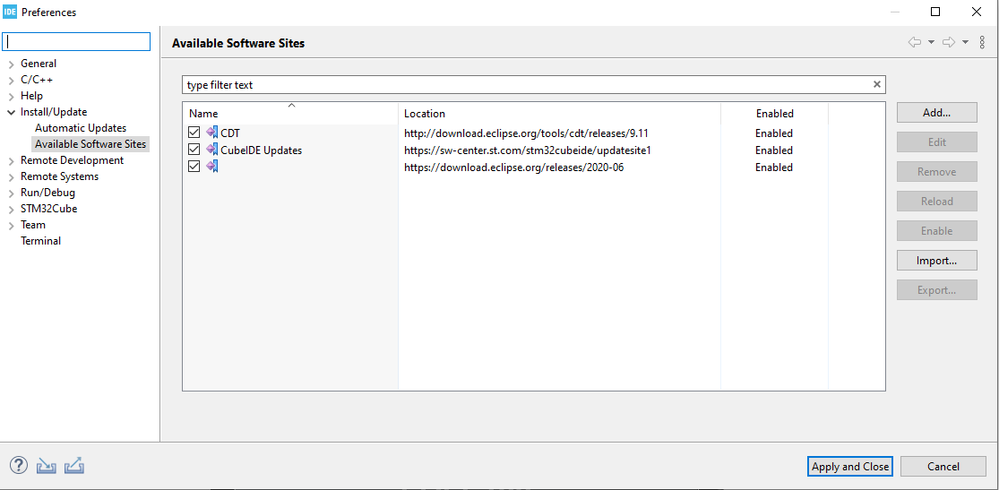Click the import preferences icon at bottom left
The image size is (999, 490).
tap(47, 466)
